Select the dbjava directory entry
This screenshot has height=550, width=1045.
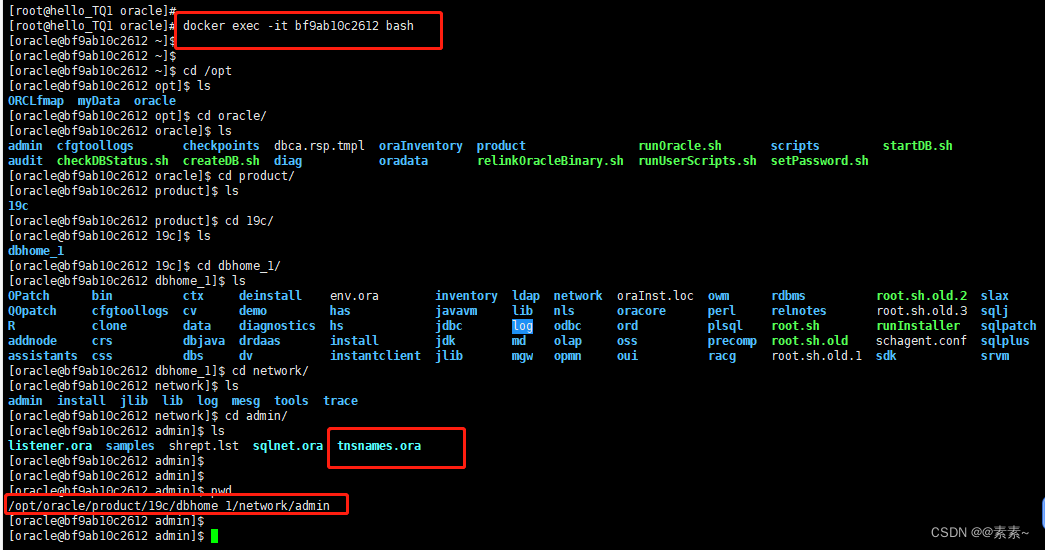point(204,341)
